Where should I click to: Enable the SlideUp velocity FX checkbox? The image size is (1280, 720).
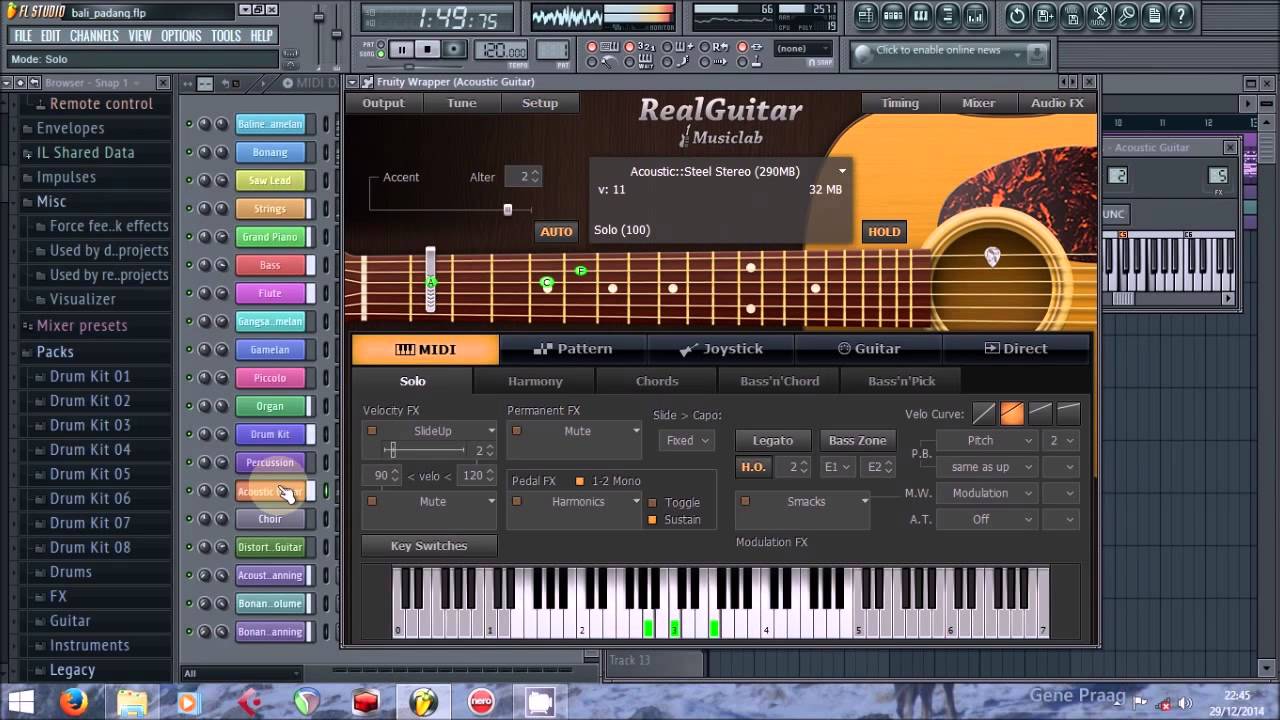pos(372,431)
